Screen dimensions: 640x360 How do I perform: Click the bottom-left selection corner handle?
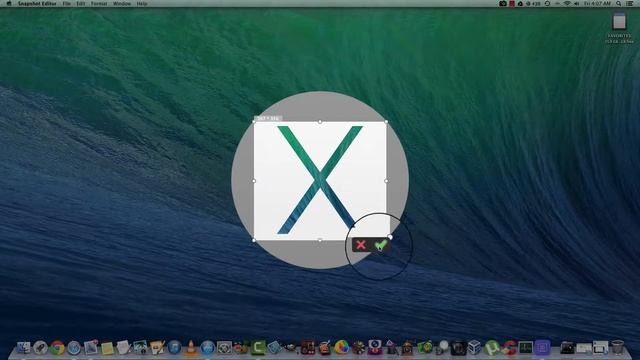pyautogui.click(x=254, y=240)
